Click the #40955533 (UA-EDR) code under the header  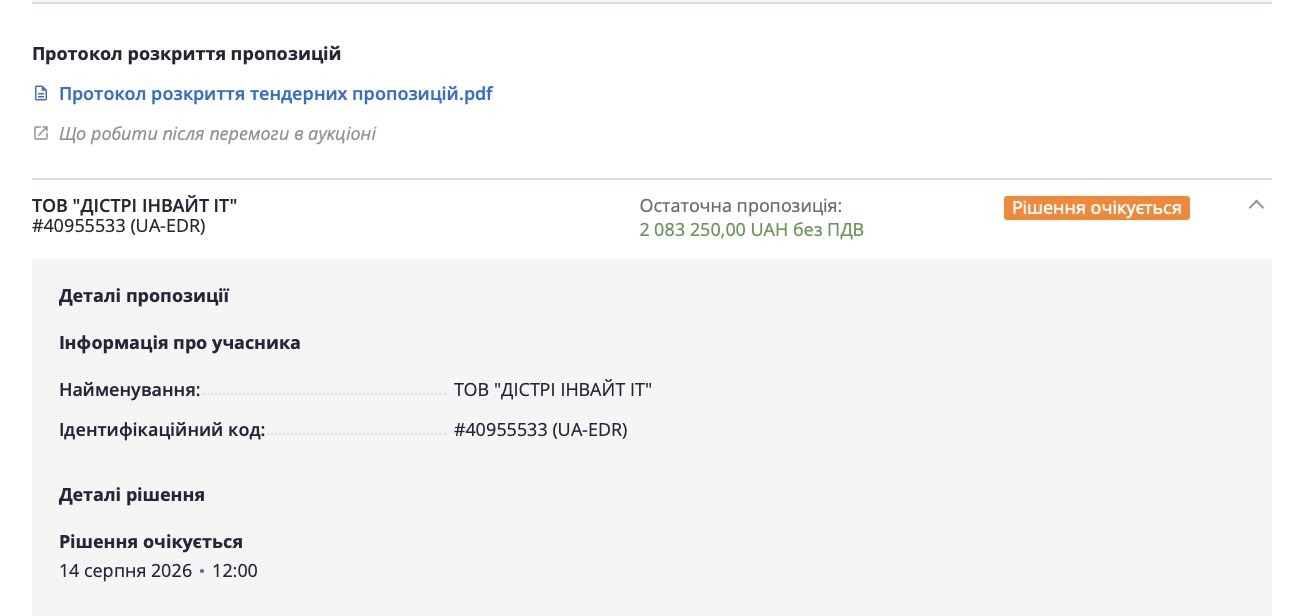coord(119,226)
